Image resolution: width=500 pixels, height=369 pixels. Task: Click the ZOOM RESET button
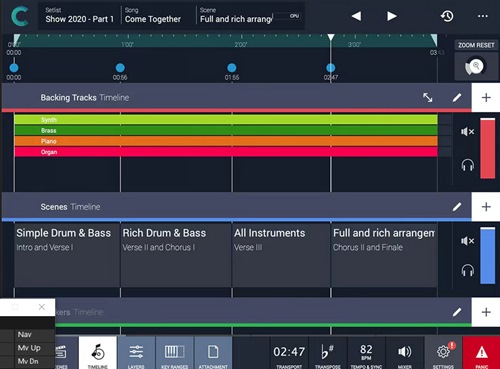tap(476, 45)
